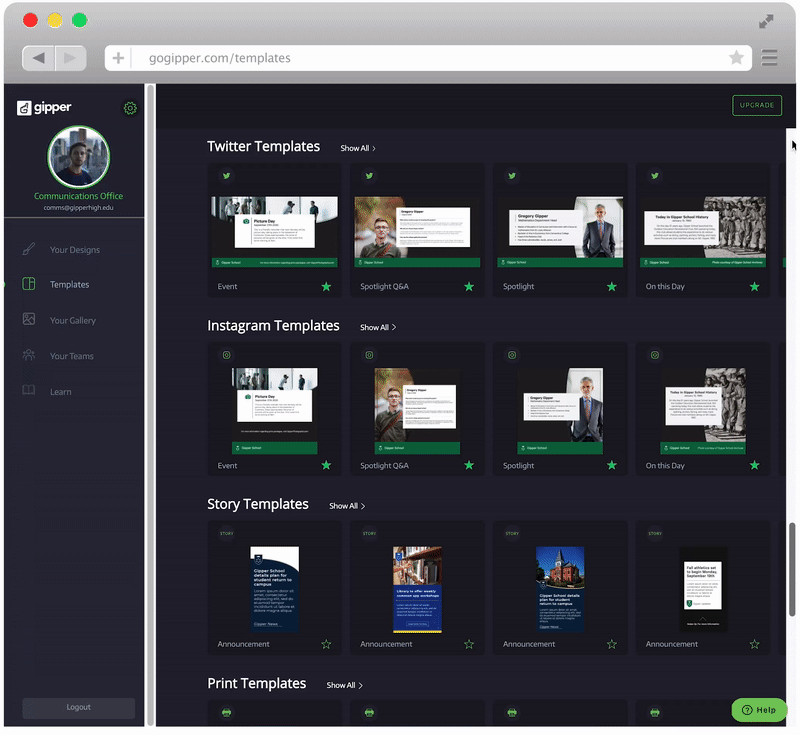Click the fullscreen expand arrows icon

766,21
